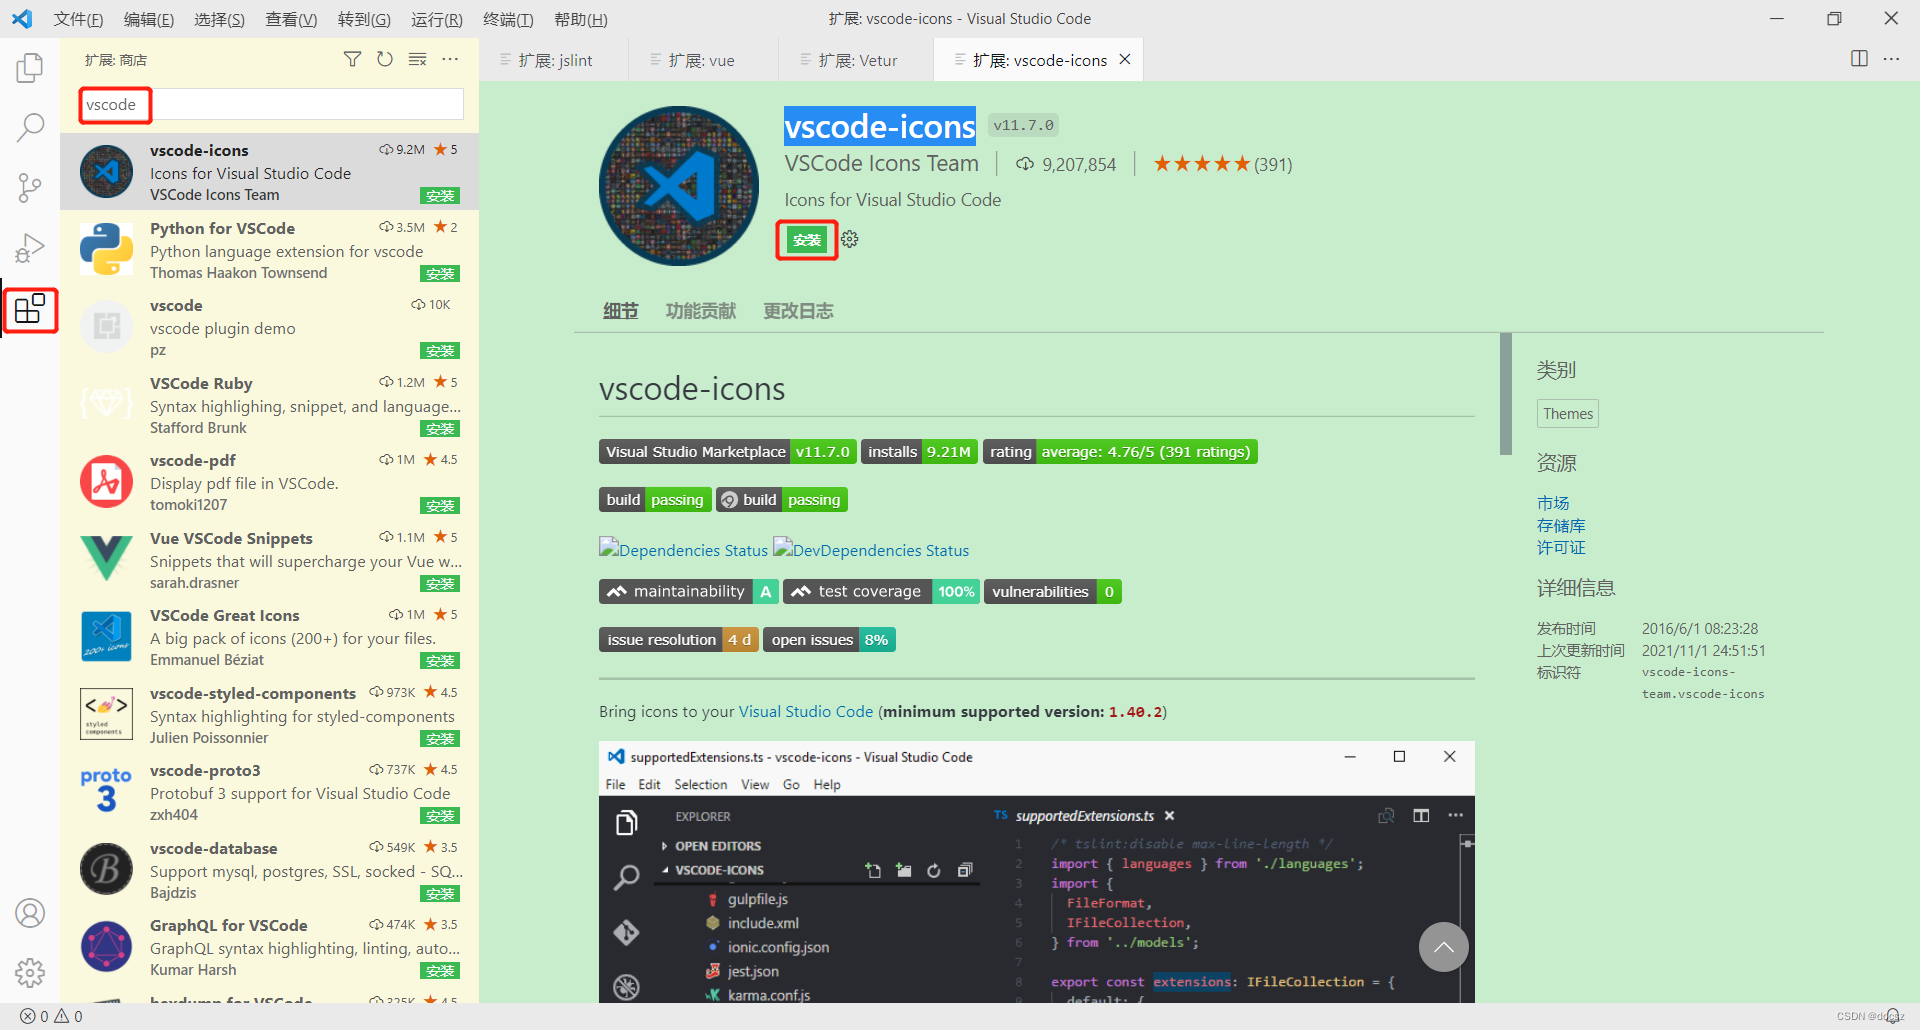Open Accounts icon in activity bar
This screenshot has height=1030, width=1920.
coord(30,913)
